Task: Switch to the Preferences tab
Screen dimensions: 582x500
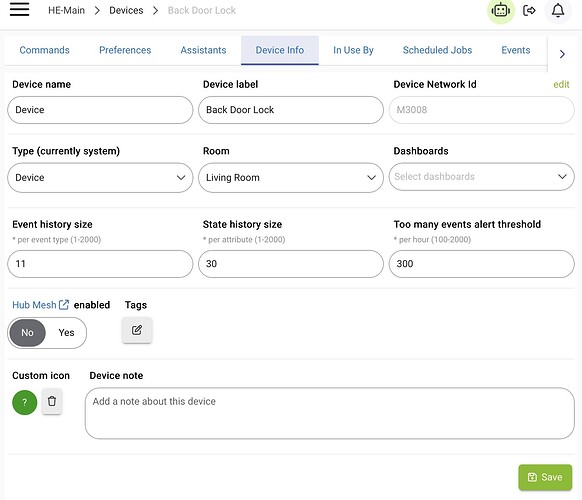Action: pyautogui.click(x=125, y=50)
